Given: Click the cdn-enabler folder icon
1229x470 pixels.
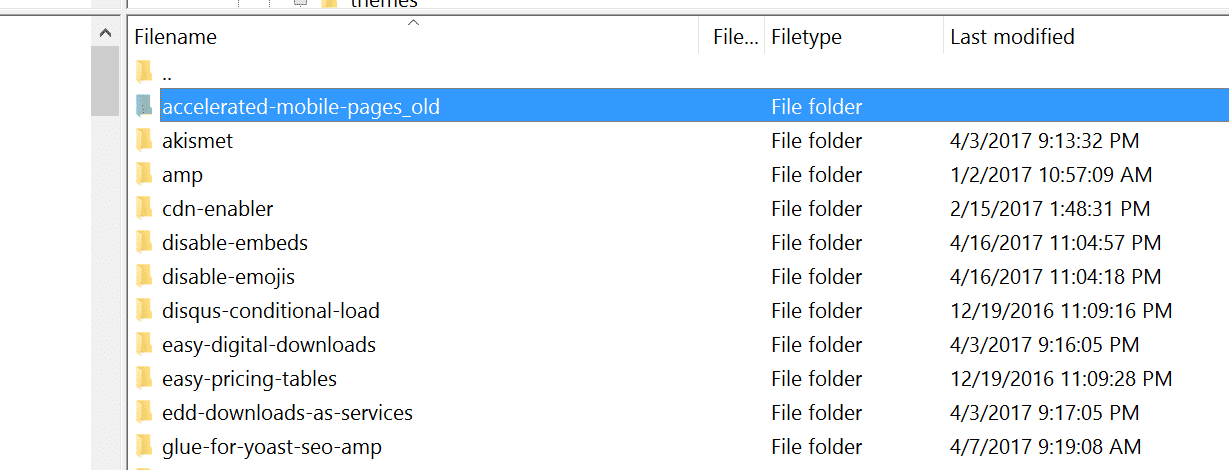Looking at the screenshot, I should click(x=144, y=209).
